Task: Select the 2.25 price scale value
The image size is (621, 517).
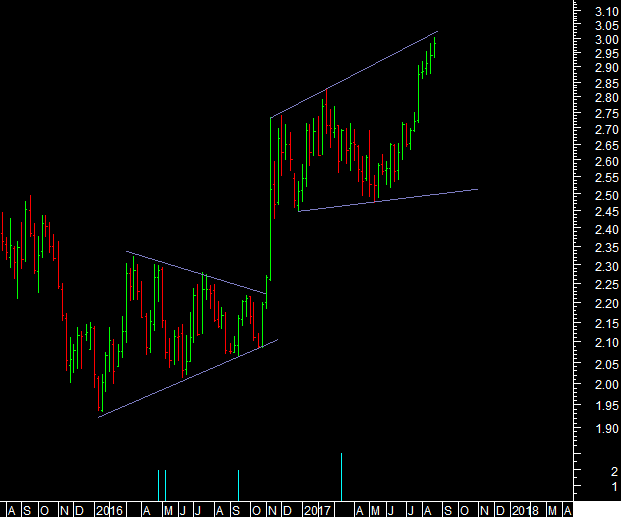Action: pos(607,284)
